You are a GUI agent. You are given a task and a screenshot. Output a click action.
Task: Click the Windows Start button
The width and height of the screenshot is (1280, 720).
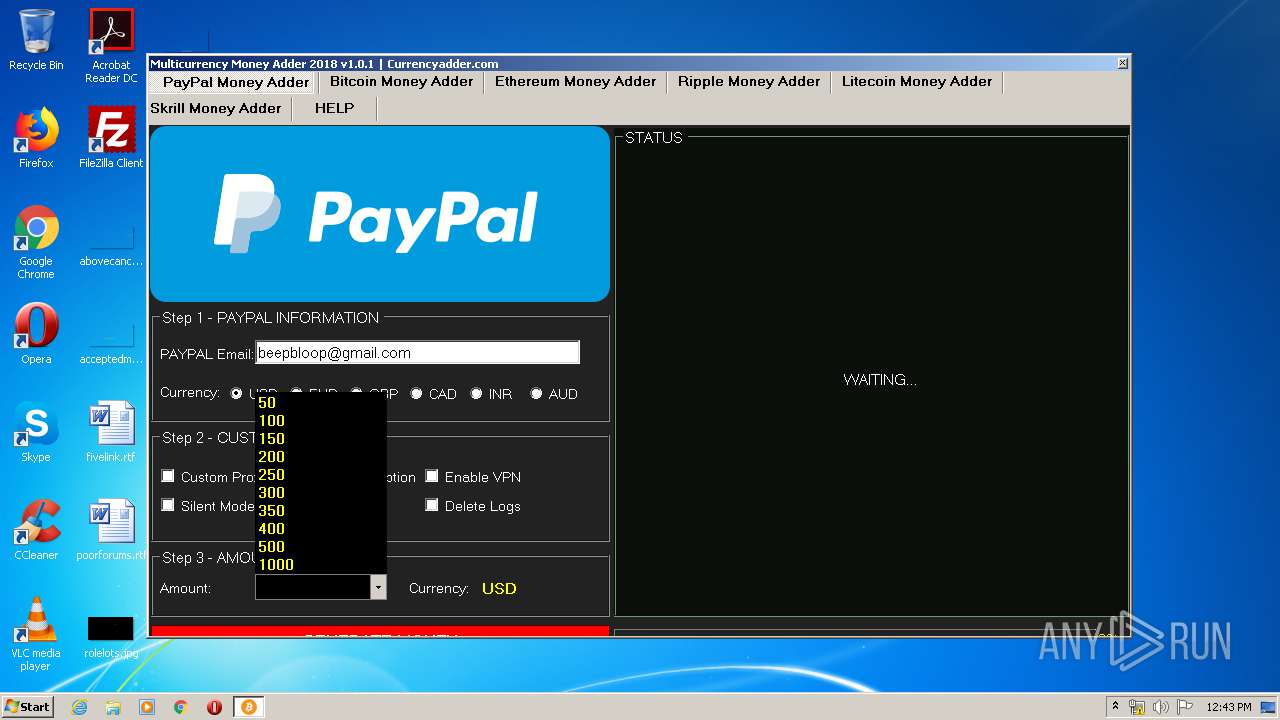(x=27, y=706)
